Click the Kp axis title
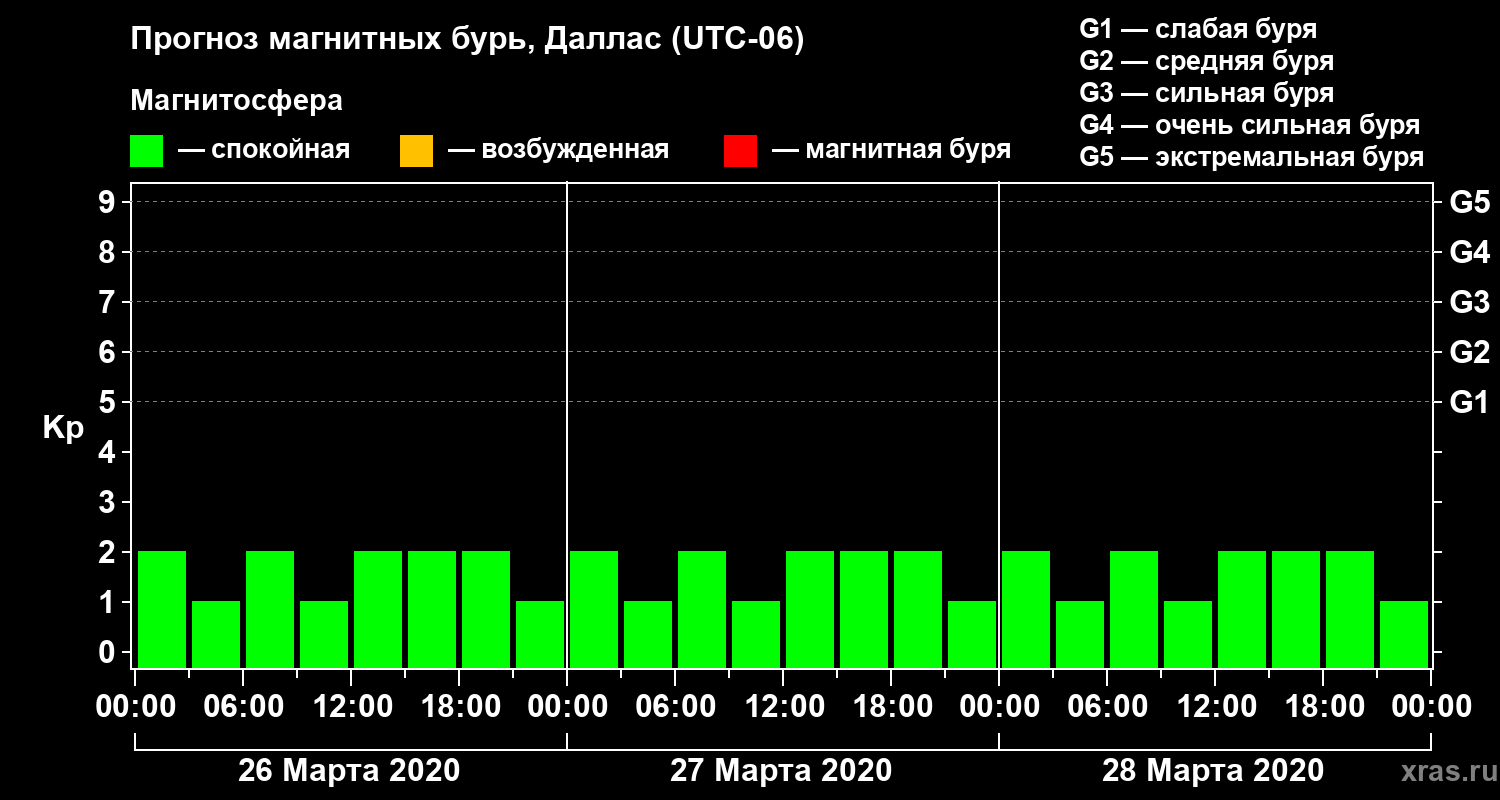The height and width of the screenshot is (800, 1500). point(63,429)
